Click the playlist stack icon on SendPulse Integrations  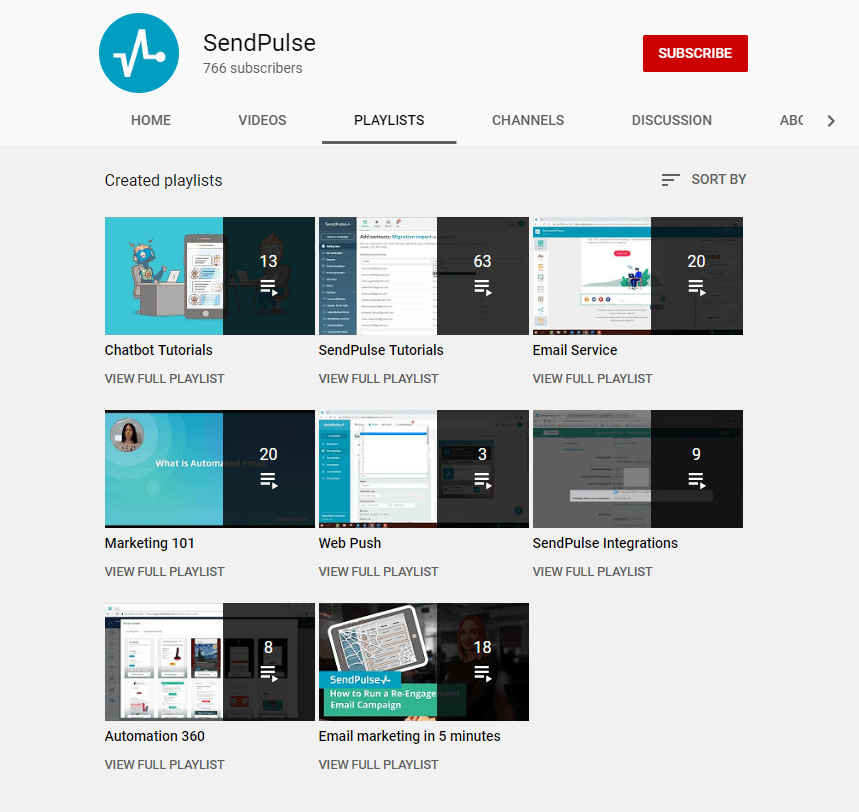tap(696, 481)
